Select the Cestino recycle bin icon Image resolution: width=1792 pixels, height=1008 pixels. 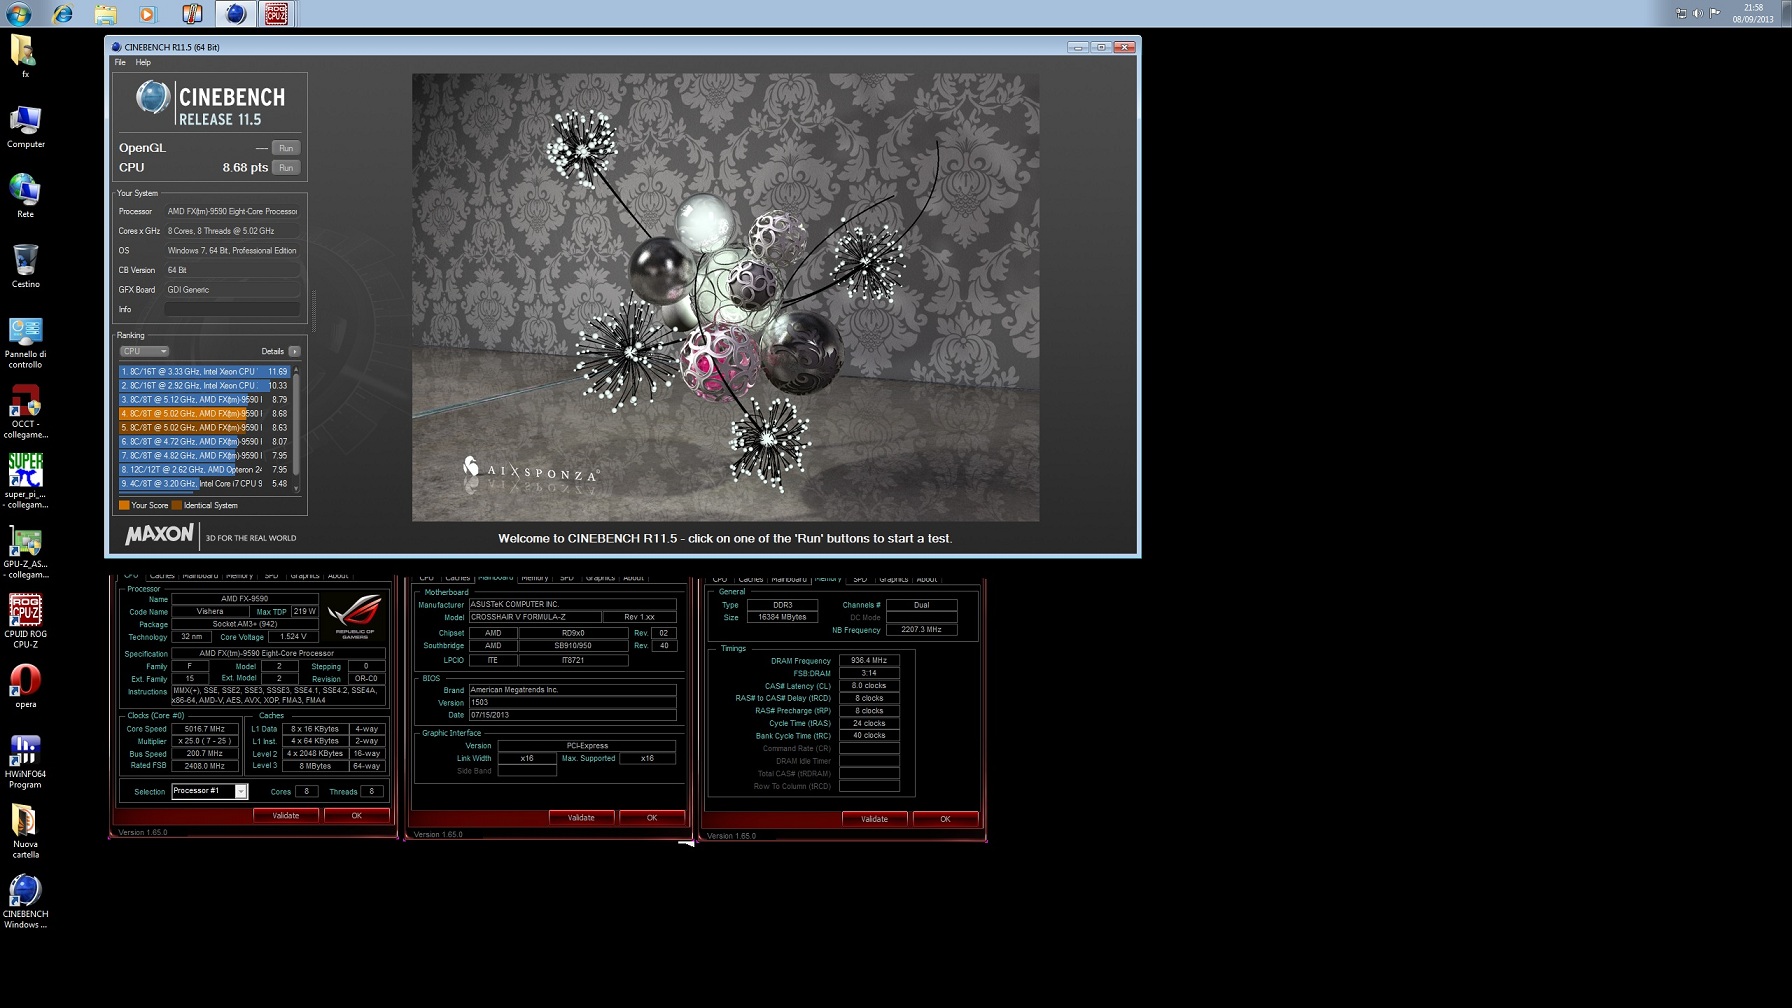pyautogui.click(x=25, y=266)
